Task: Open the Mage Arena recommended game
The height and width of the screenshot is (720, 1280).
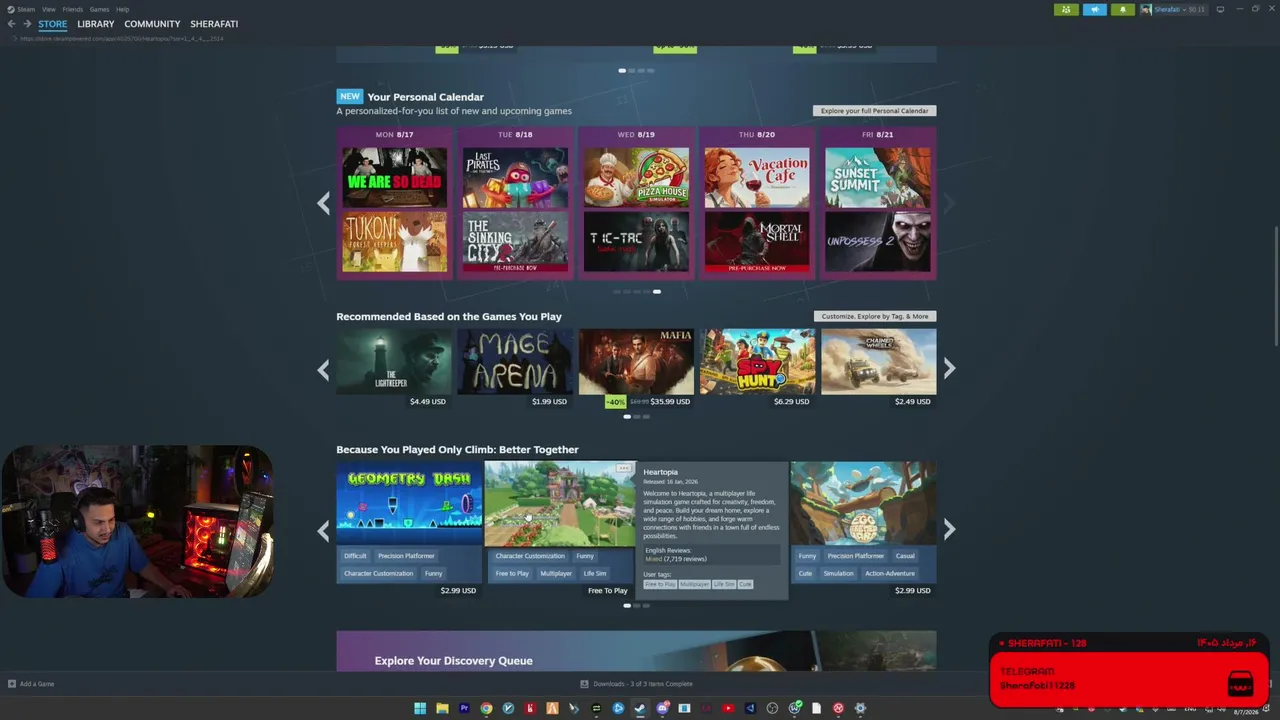Action: click(515, 362)
